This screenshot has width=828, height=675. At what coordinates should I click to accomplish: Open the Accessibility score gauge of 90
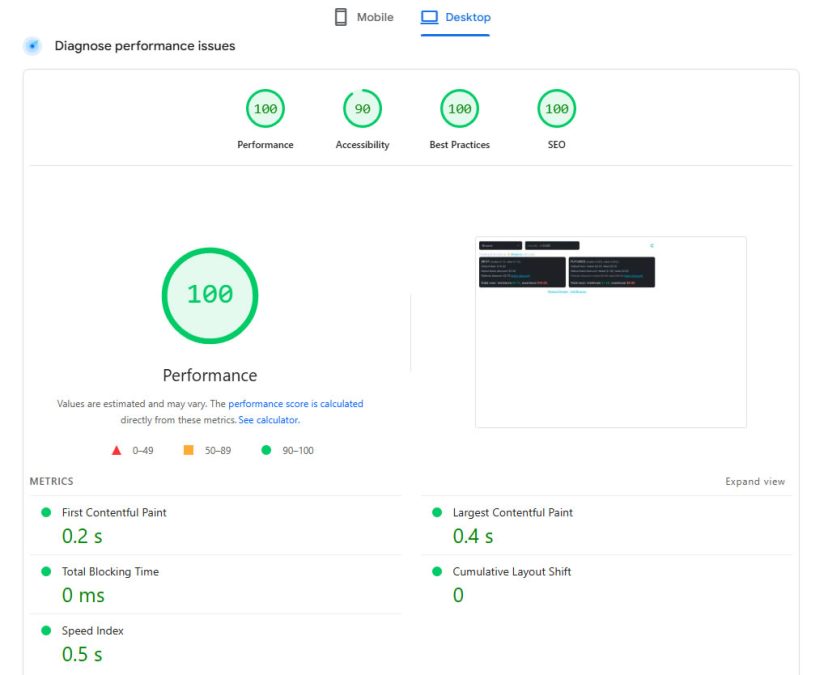[x=362, y=109]
